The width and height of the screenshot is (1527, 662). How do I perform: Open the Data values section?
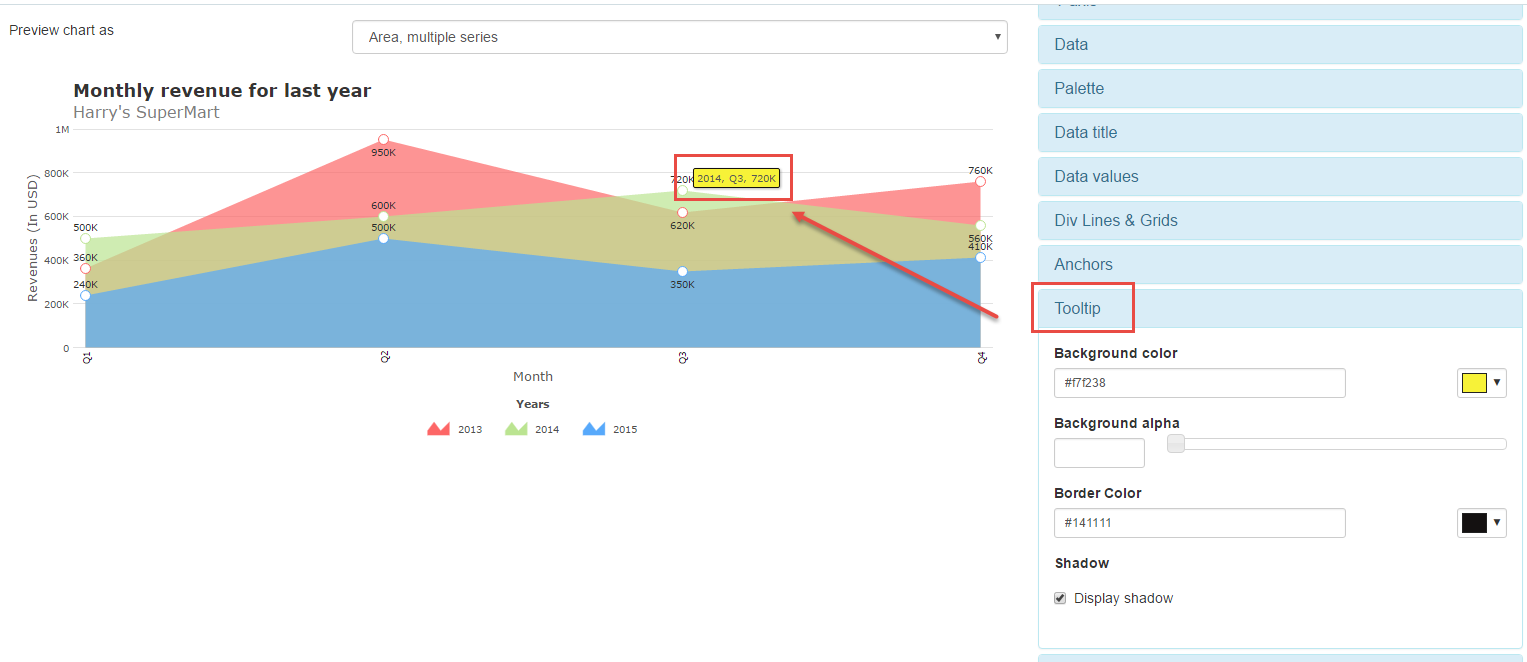[x=1279, y=176]
